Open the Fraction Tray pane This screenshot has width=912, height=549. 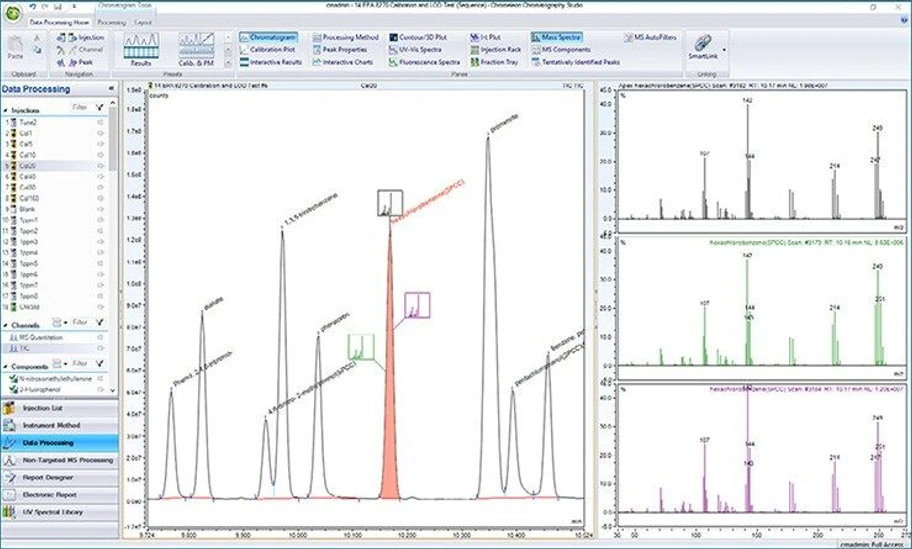click(x=494, y=62)
